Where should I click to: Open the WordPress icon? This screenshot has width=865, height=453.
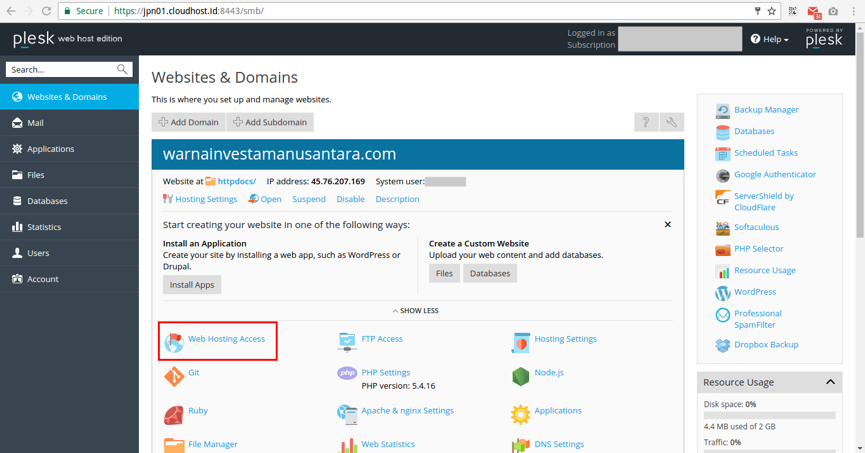pos(723,293)
